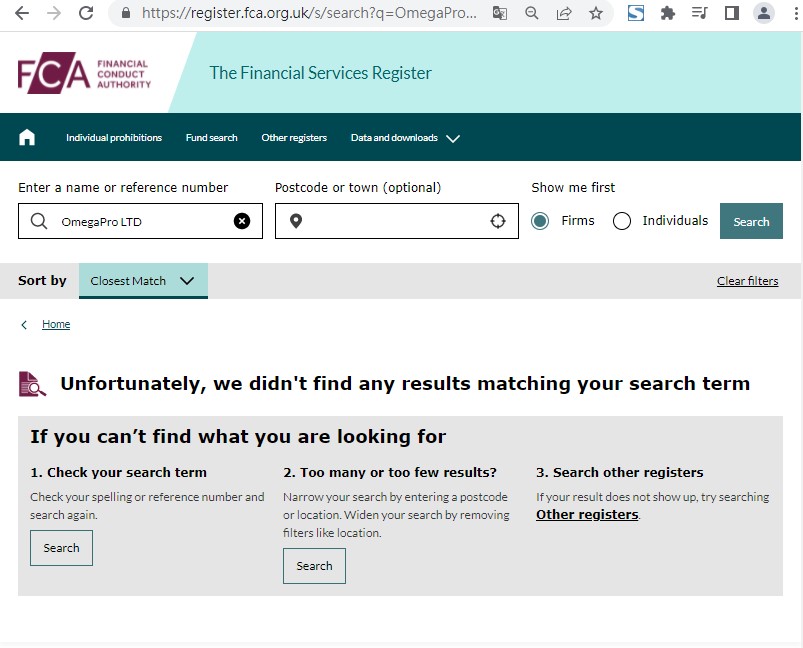Viewport: 803px width, 648px height.
Task: Use current location crosshair icon
Action: (498, 221)
